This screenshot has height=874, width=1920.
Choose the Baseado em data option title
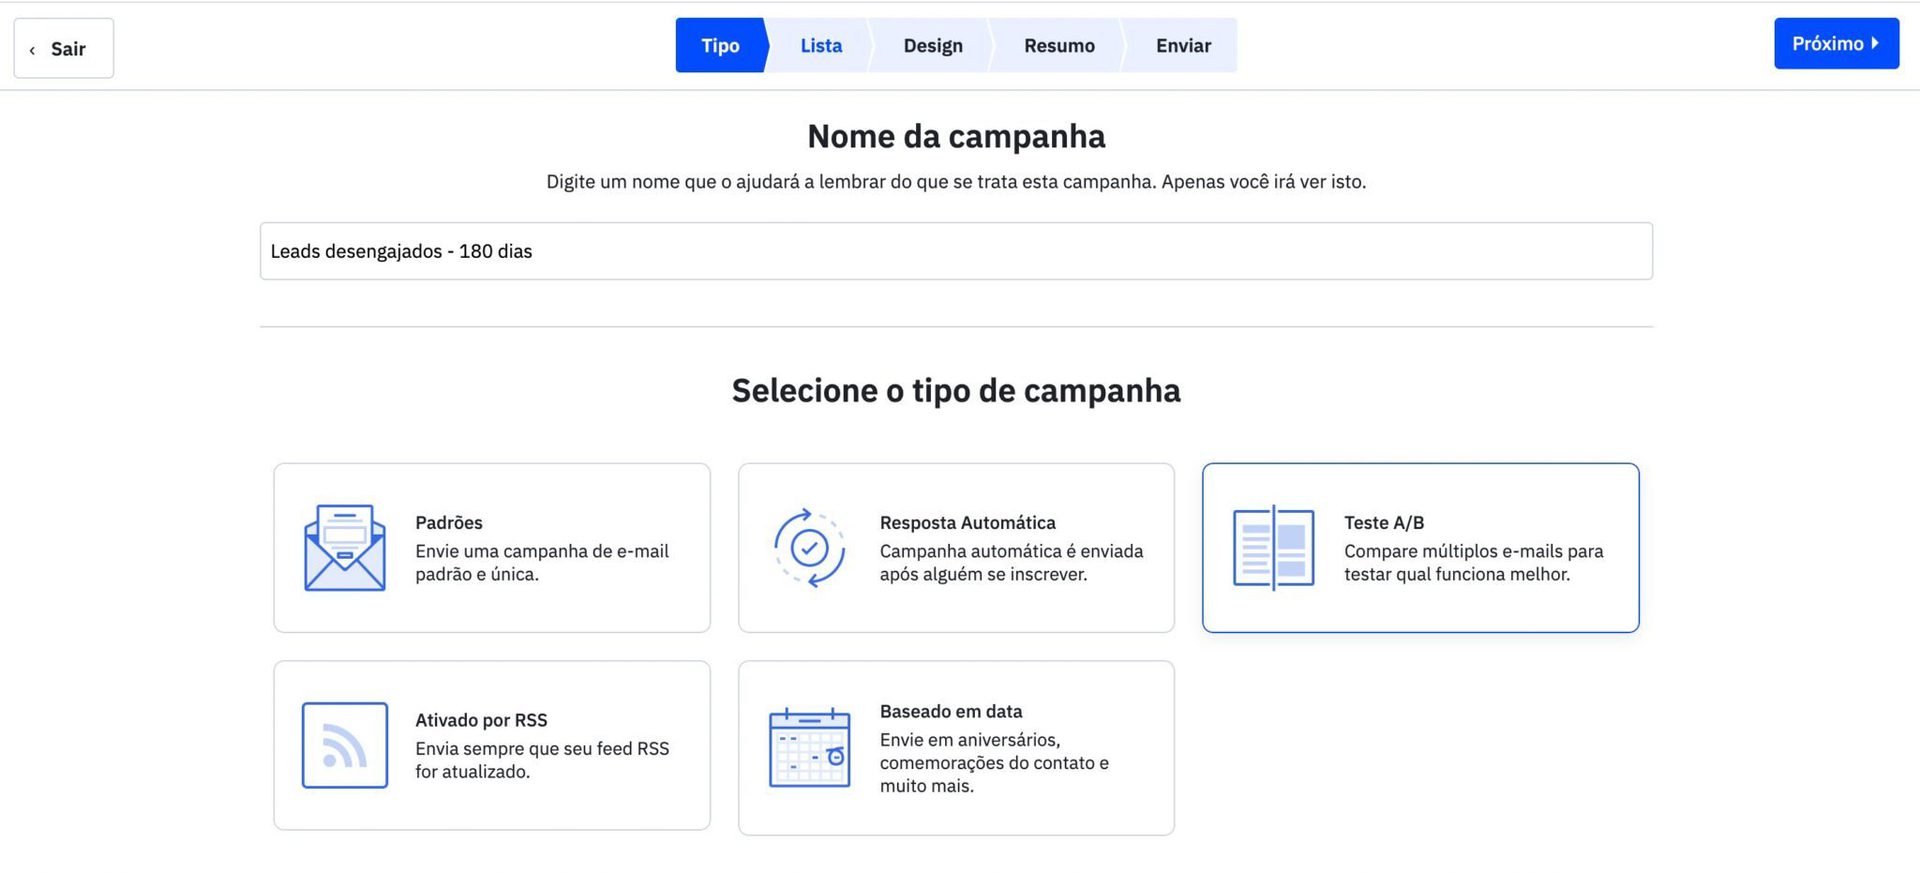950,711
